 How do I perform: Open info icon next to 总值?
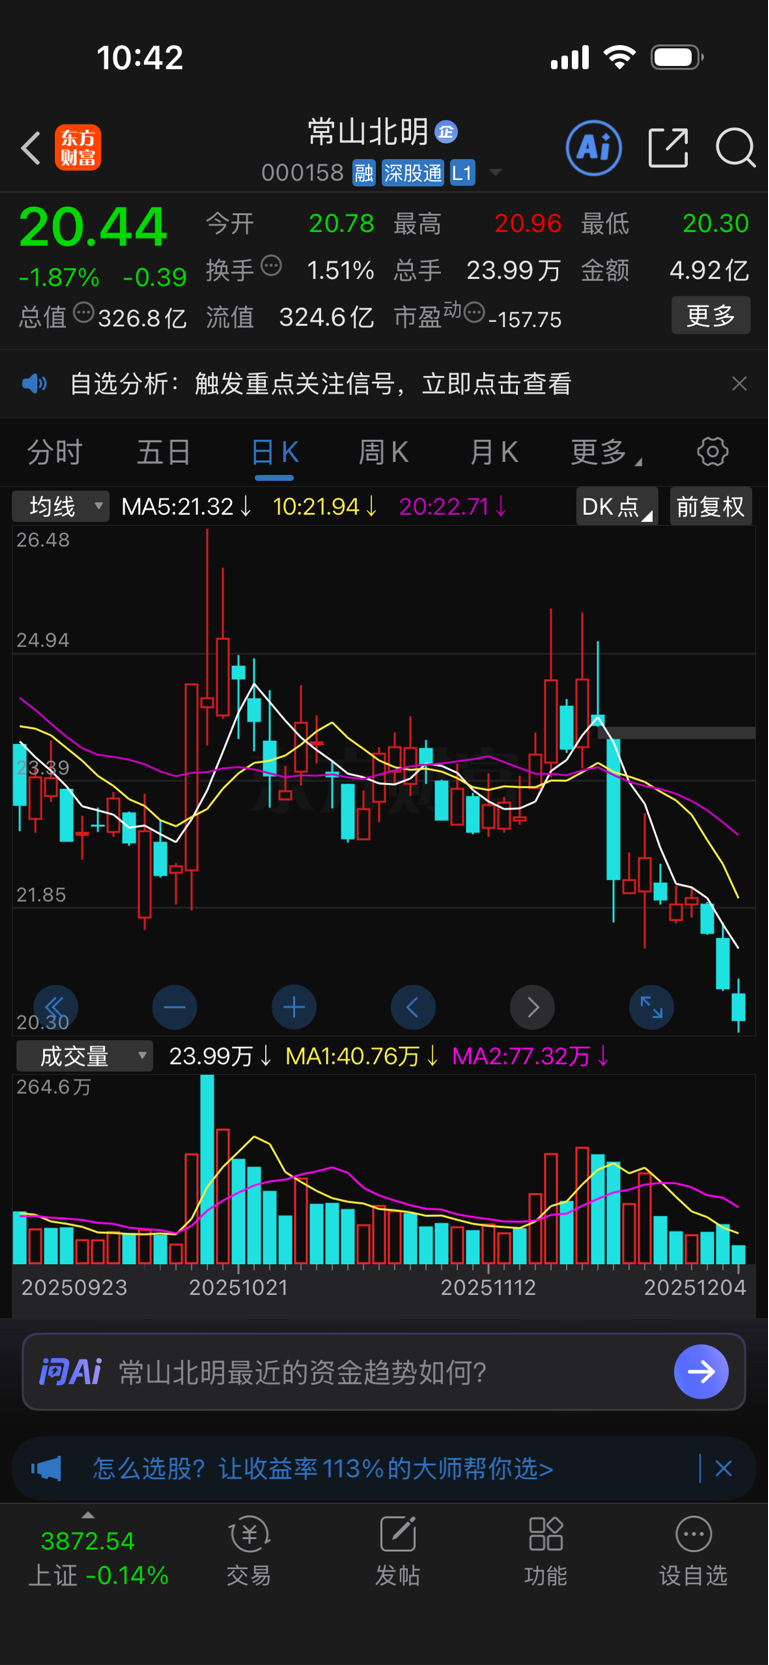pyautogui.click(x=84, y=313)
